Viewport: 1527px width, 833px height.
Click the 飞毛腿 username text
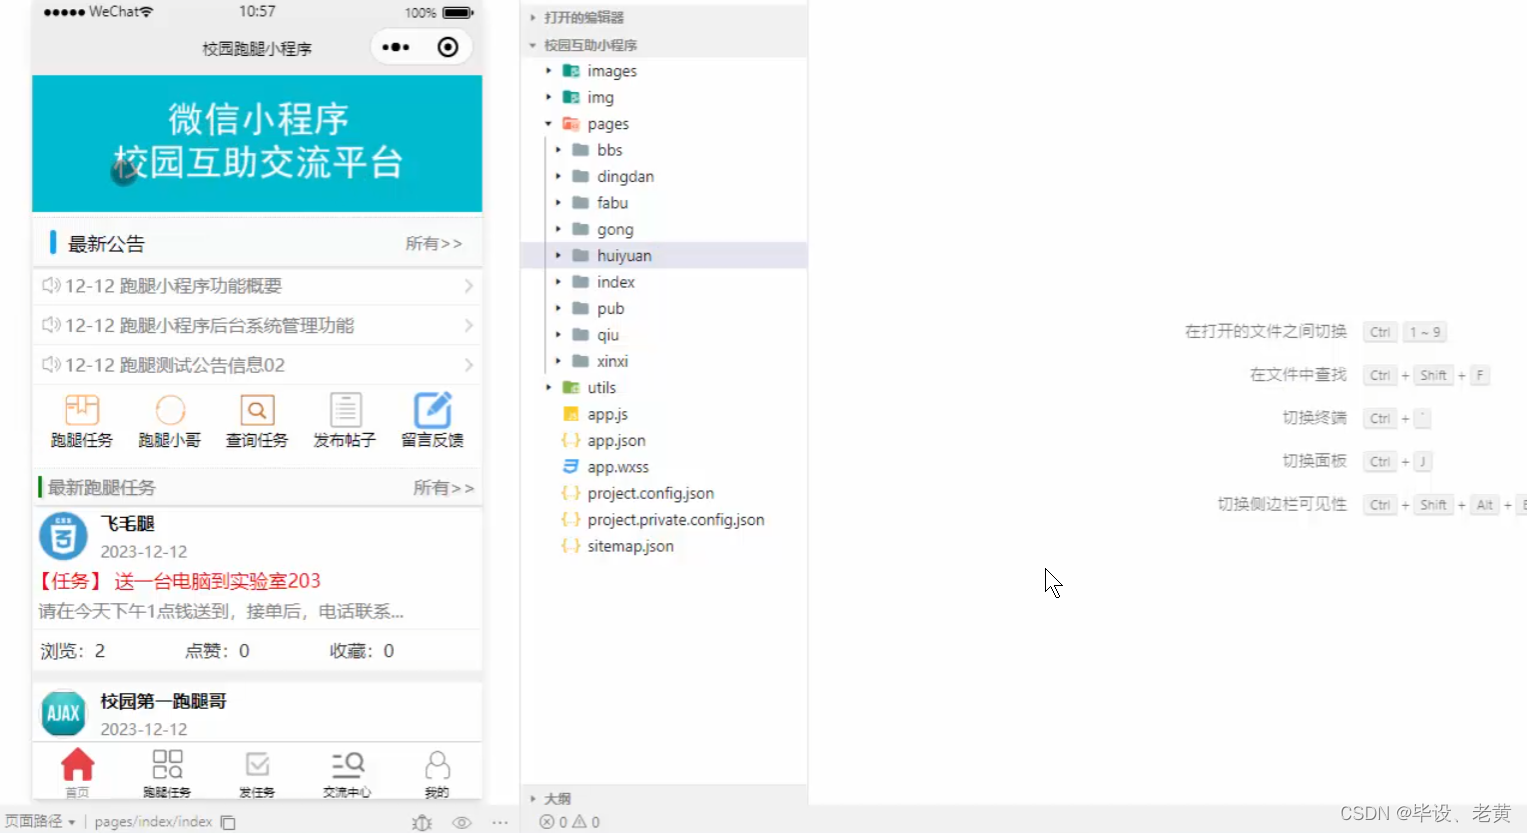point(127,524)
